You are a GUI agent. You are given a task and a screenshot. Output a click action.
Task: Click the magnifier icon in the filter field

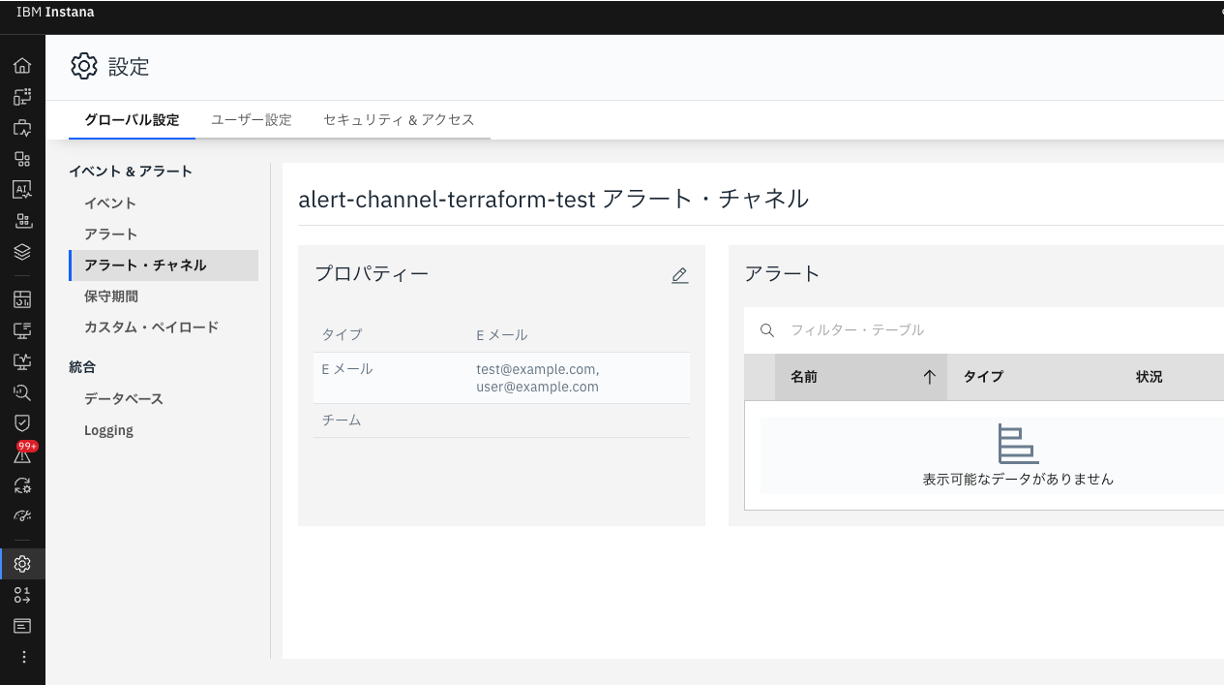pos(767,330)
